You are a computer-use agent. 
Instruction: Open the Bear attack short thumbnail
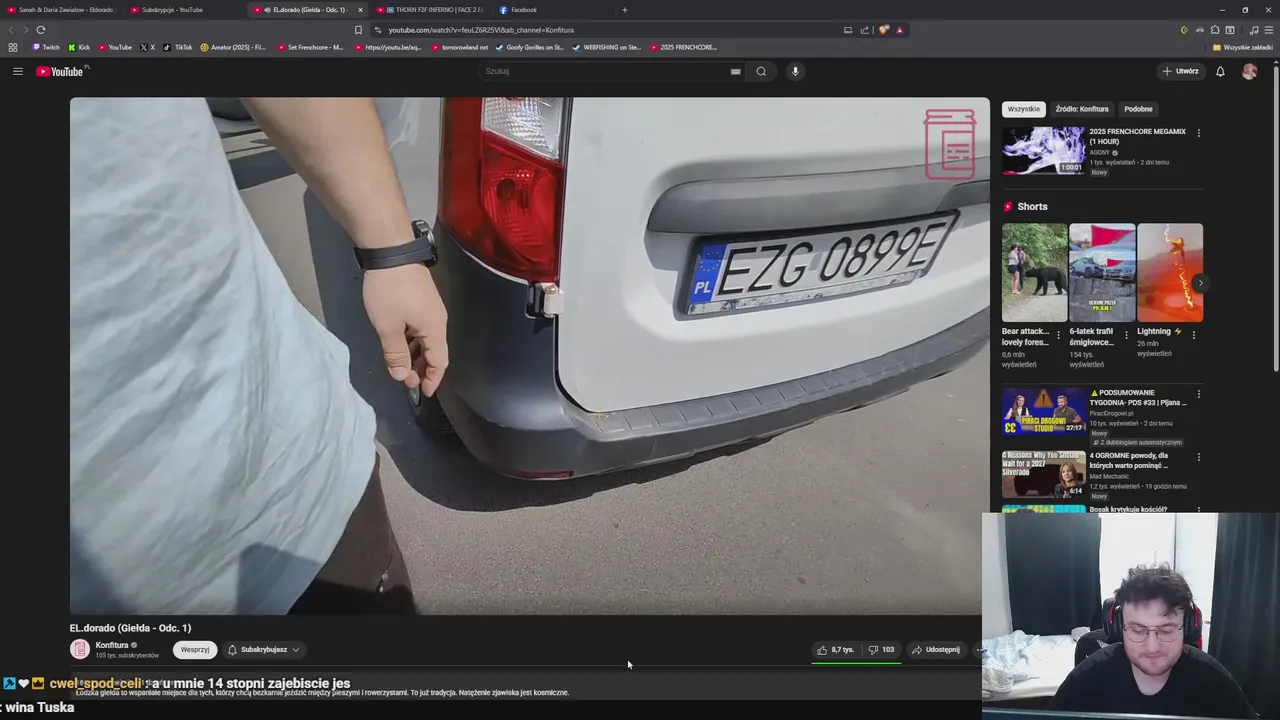tap(1034, 272)
